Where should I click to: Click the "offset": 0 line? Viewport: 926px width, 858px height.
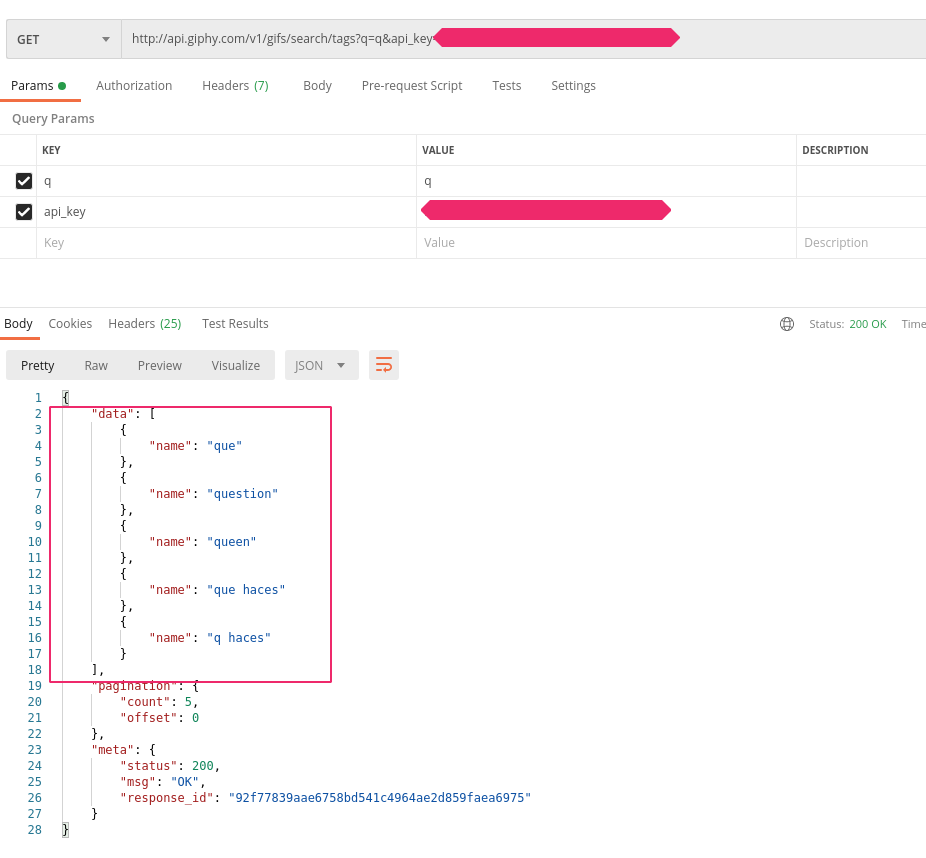point(159,717)
